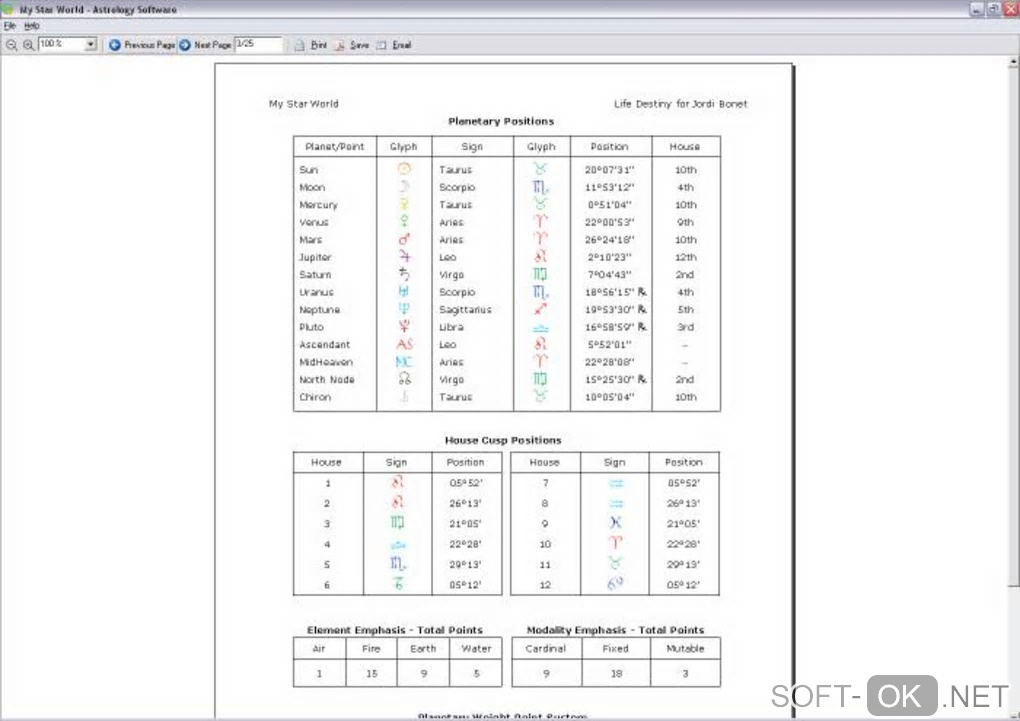Click the vertical scrollbar thumb
Image resolution: width=1020 pixels, height=721 pixels.
[x=1013, y=325]
